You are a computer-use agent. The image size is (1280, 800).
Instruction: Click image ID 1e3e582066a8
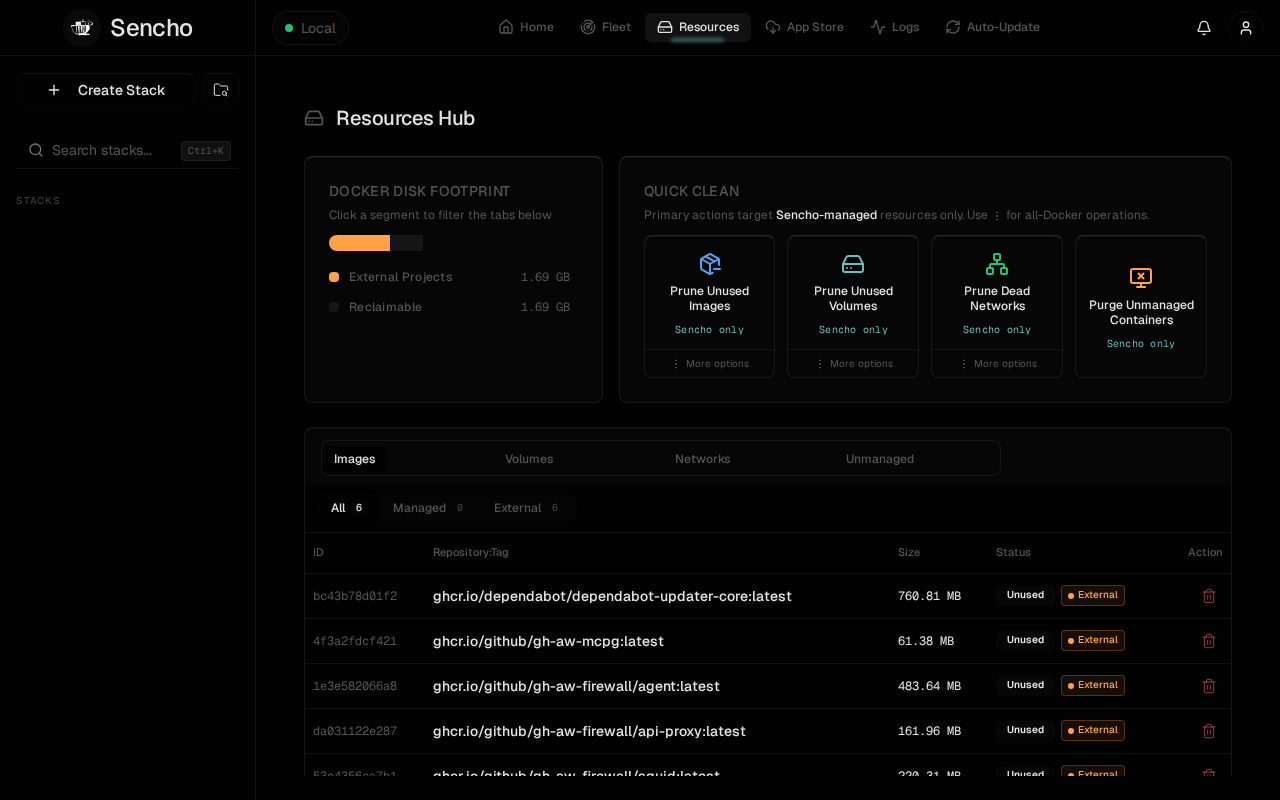[x=355, y=687]
